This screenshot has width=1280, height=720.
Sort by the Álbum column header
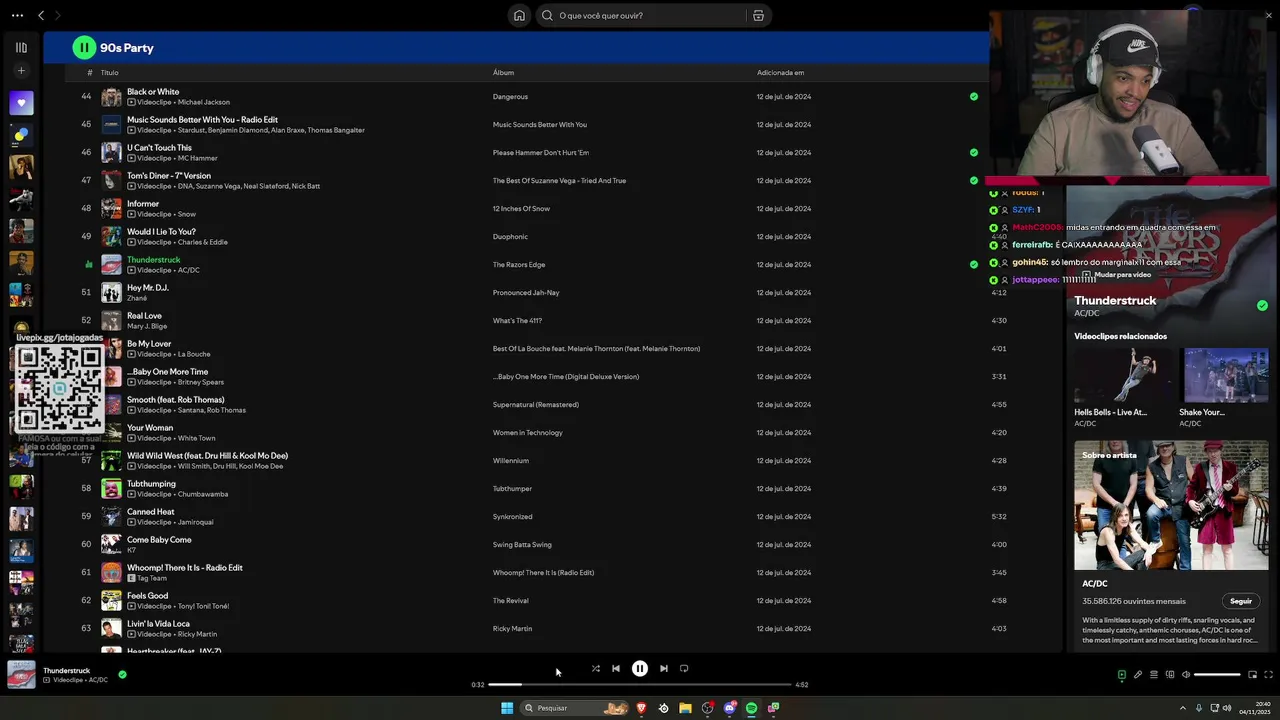[x=503, y=73]
